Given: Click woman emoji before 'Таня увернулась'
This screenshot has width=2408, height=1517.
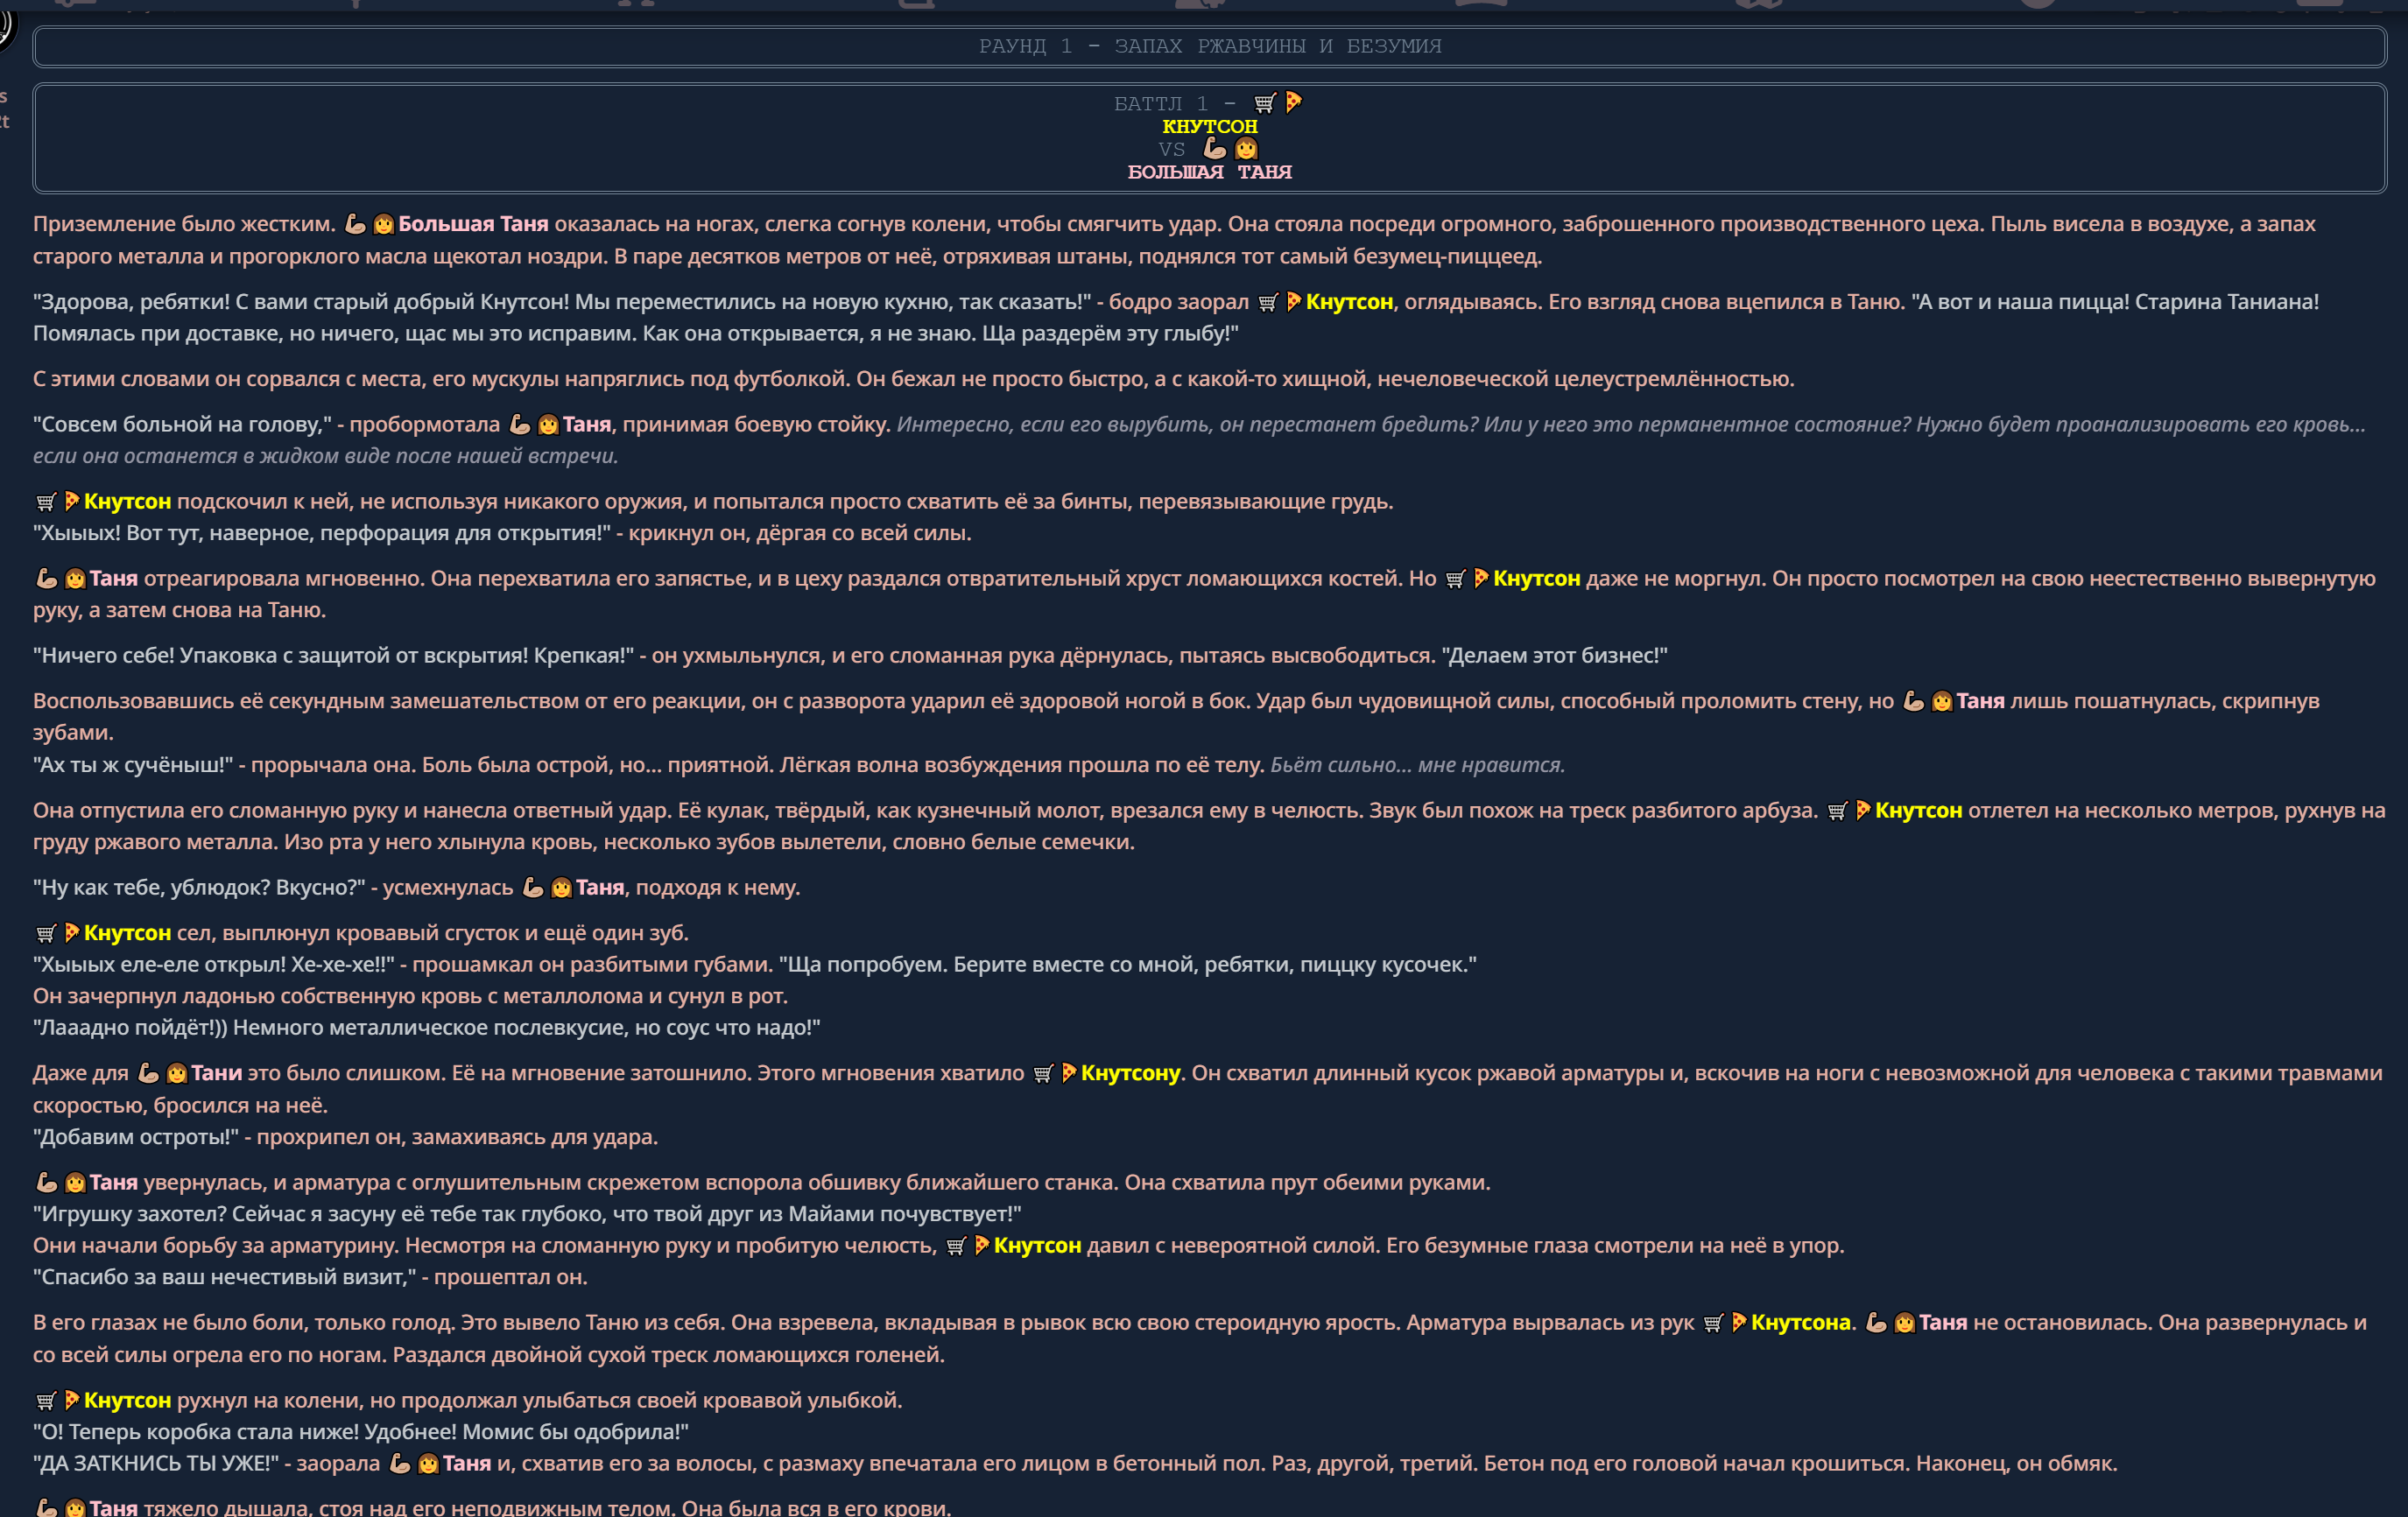Looking at the screenshot, I should 75,1183.
